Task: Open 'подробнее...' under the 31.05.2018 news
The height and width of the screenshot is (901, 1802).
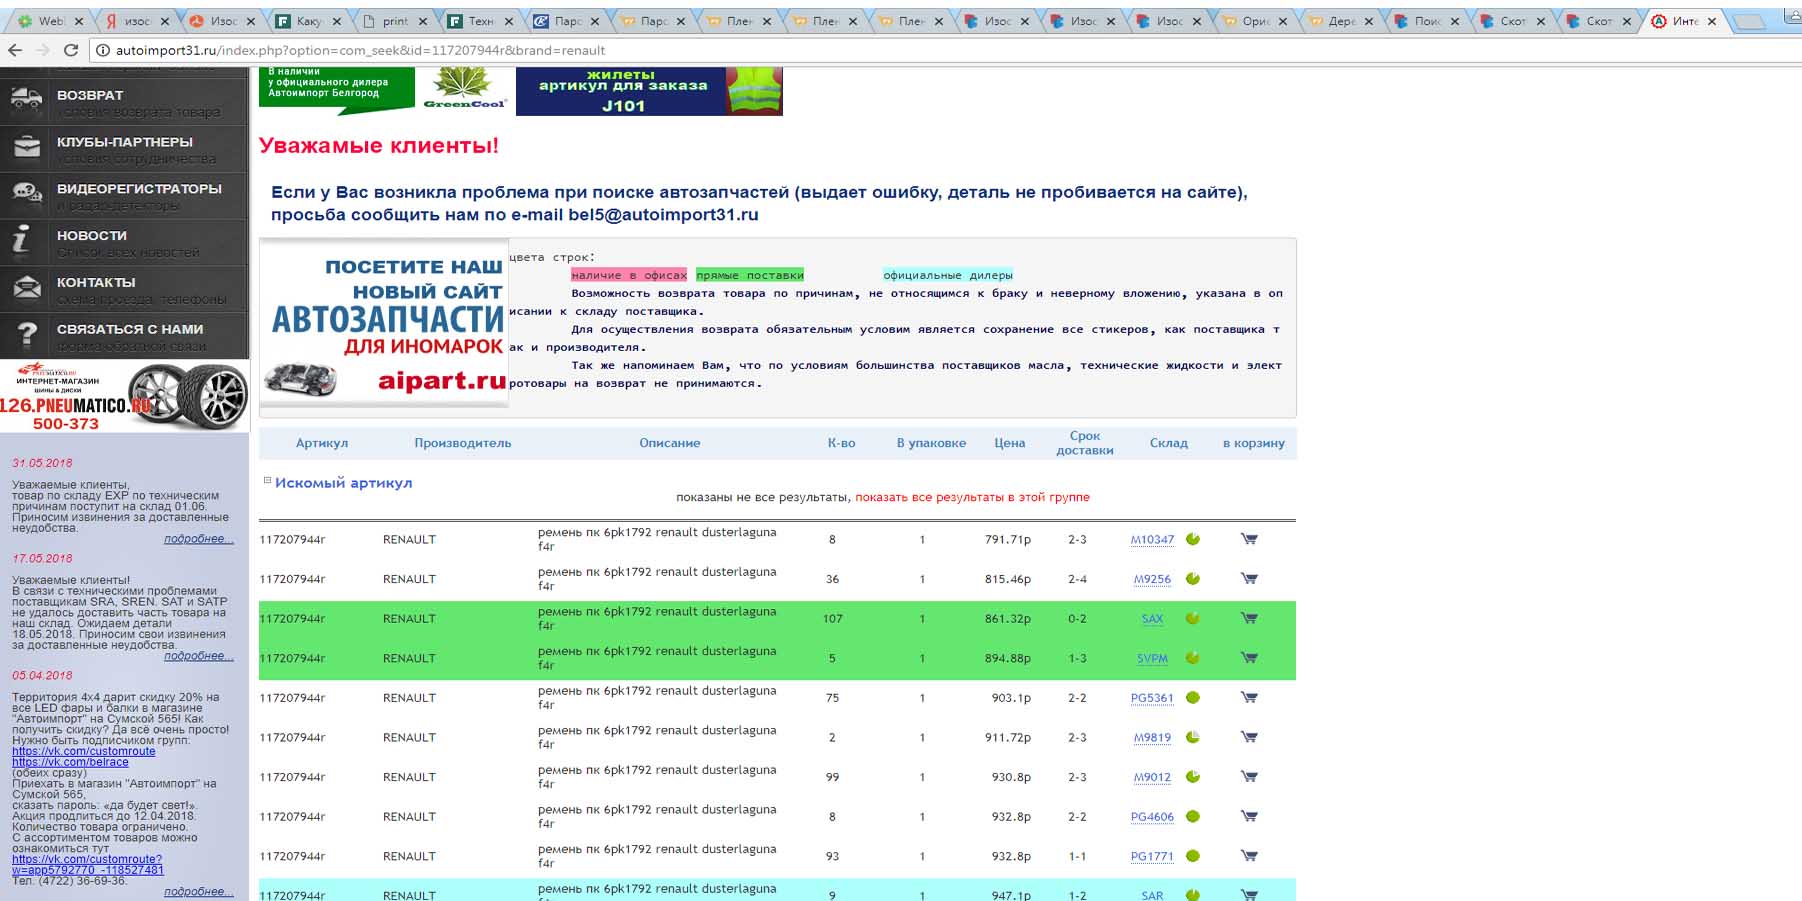Action: pyautogui.click(x=199, y=539)
